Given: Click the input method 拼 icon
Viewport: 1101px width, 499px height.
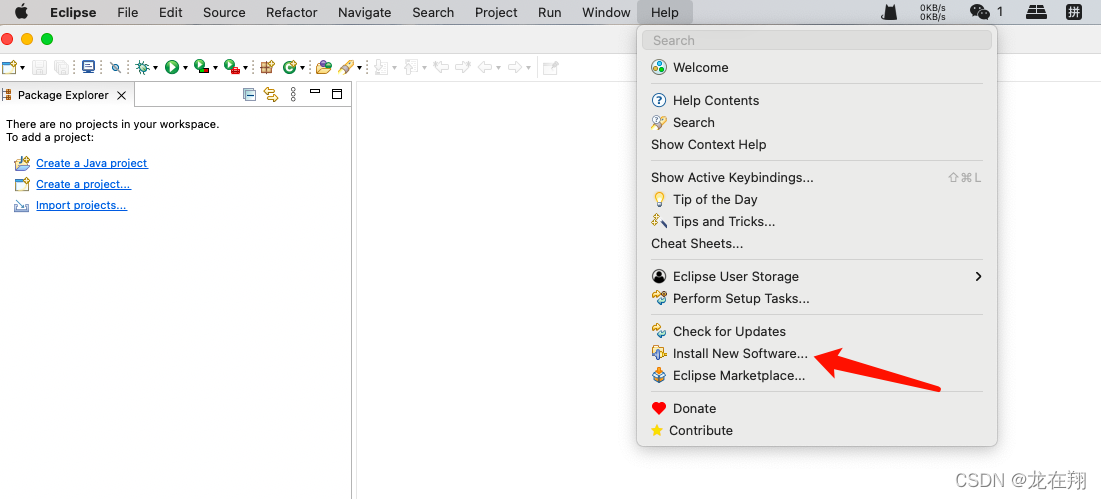Looking at the screenshot, I should click(1074, 12).
